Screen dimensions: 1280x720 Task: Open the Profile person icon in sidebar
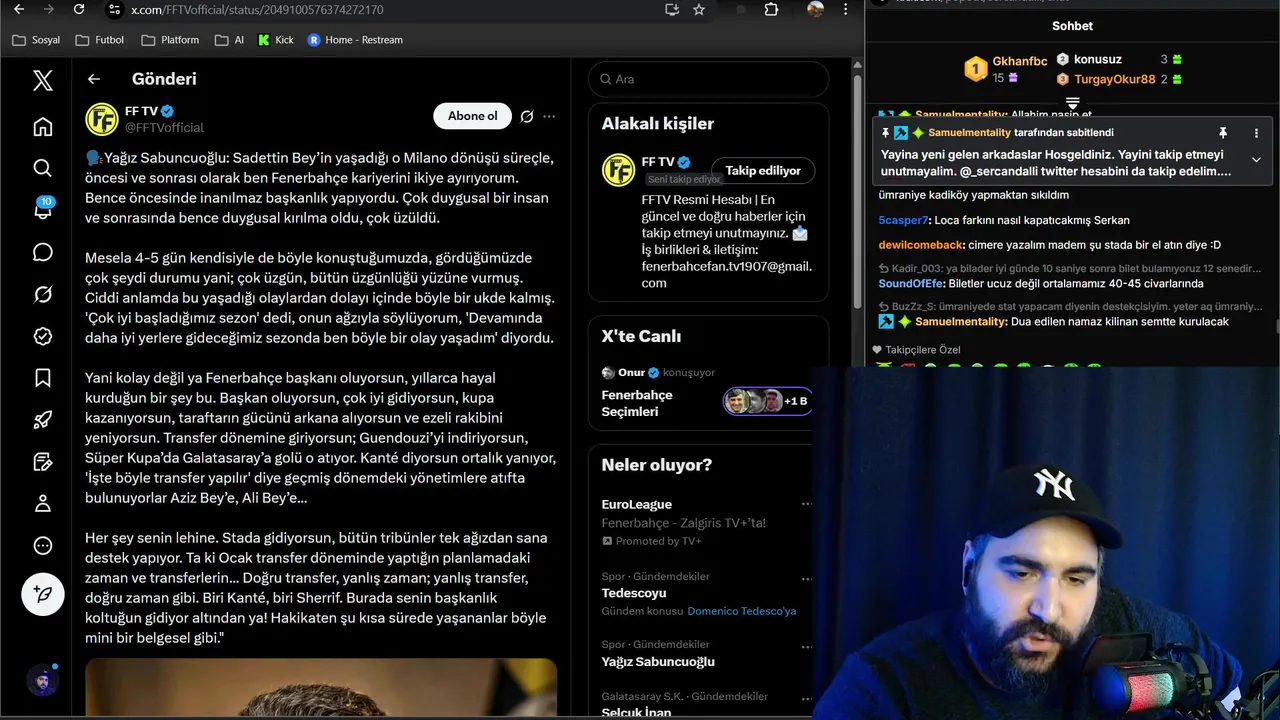pyautogui.click(x=42, y=503)
